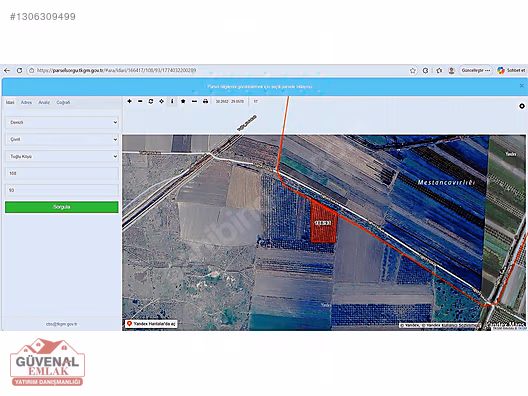The width and height of the screenshot is (528, 396).
Task: Select the info 'i' map tool
Action: (x=172, y=101)
